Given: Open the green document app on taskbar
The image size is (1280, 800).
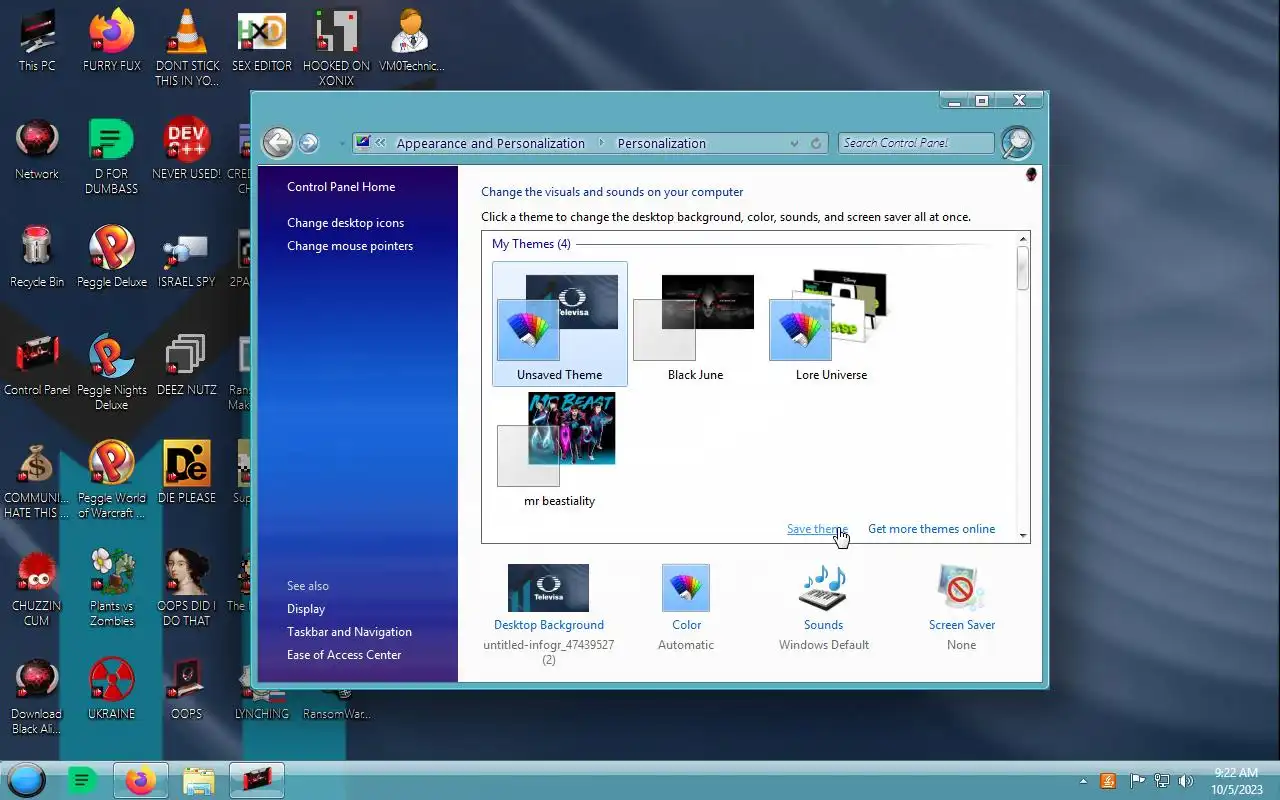Looking at the screenshot, I should 82,780.
